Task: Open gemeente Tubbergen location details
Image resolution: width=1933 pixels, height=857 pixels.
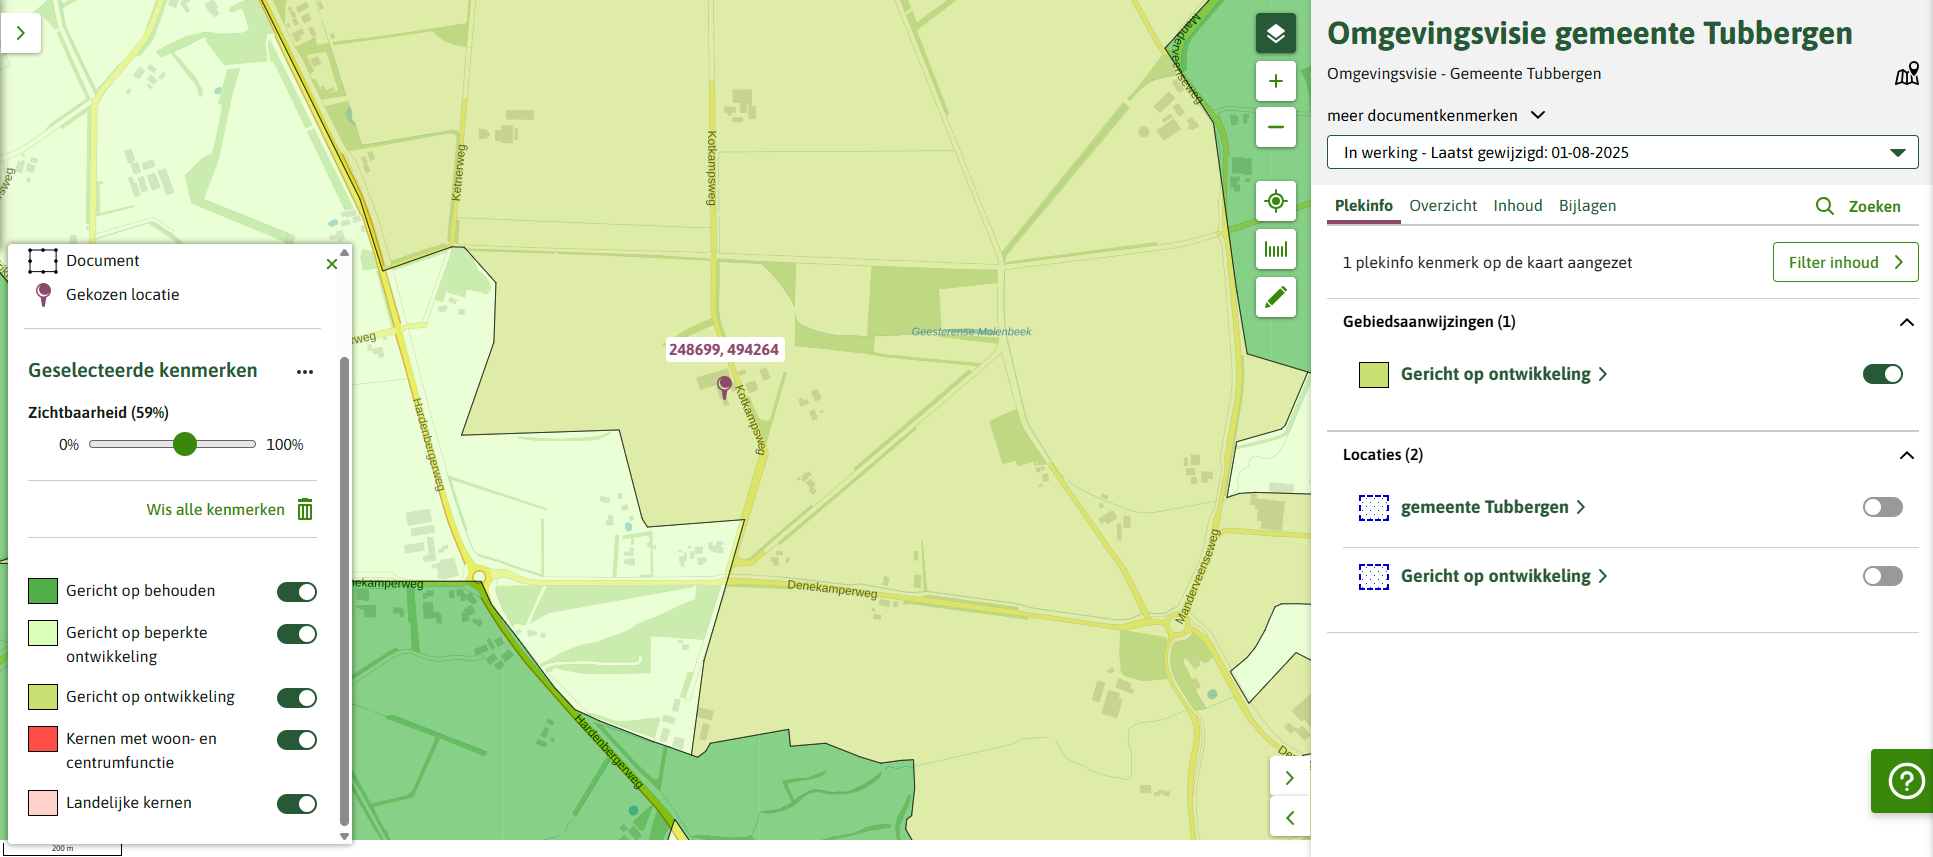Action: (x=1493, y=507)
